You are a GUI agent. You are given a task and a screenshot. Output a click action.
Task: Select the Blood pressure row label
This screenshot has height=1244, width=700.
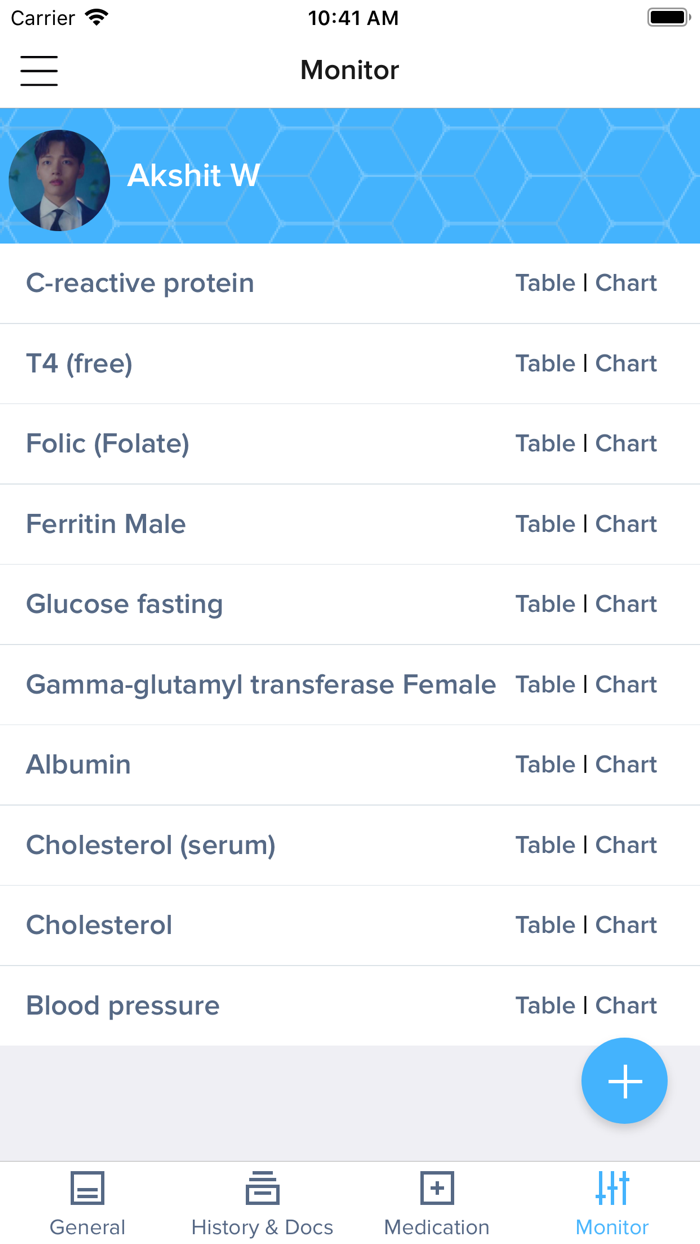[122, 1006]
